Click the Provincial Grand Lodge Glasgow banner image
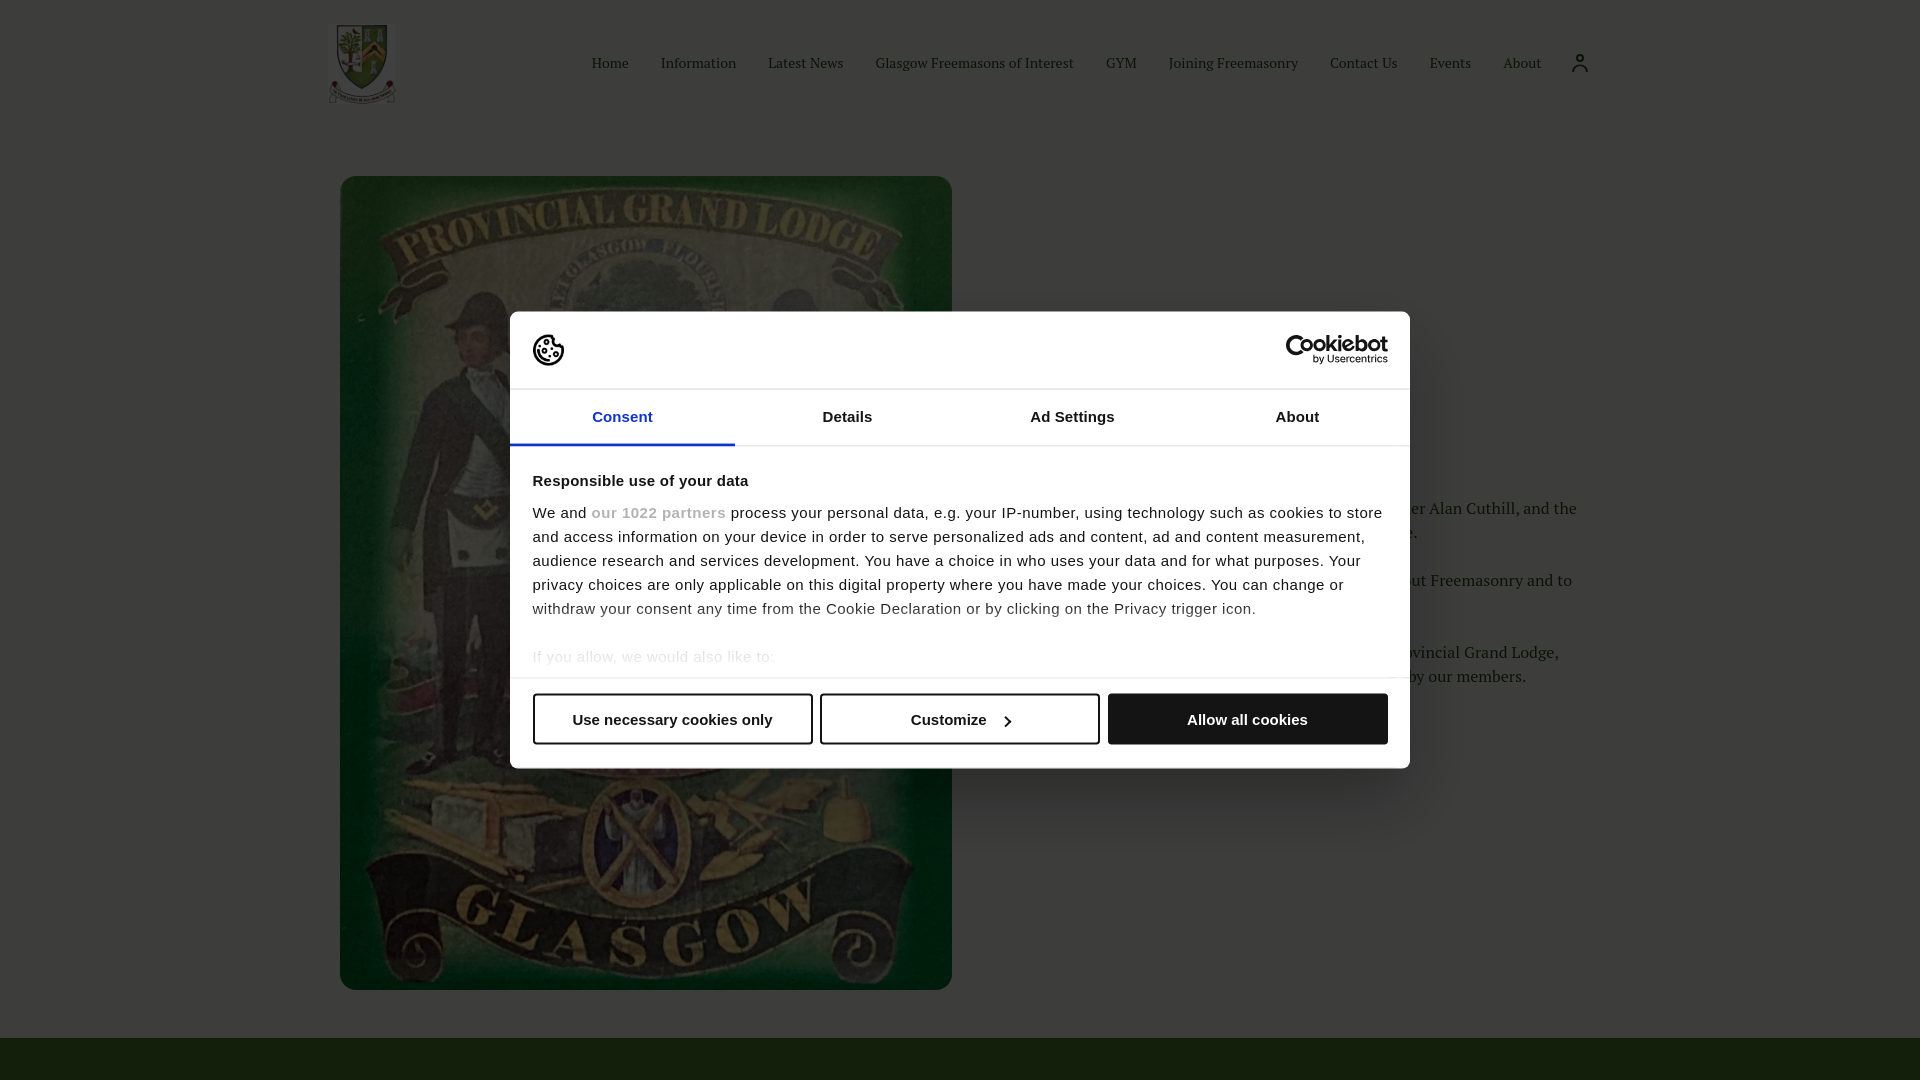1920x1080 pixels. point(646,583)
